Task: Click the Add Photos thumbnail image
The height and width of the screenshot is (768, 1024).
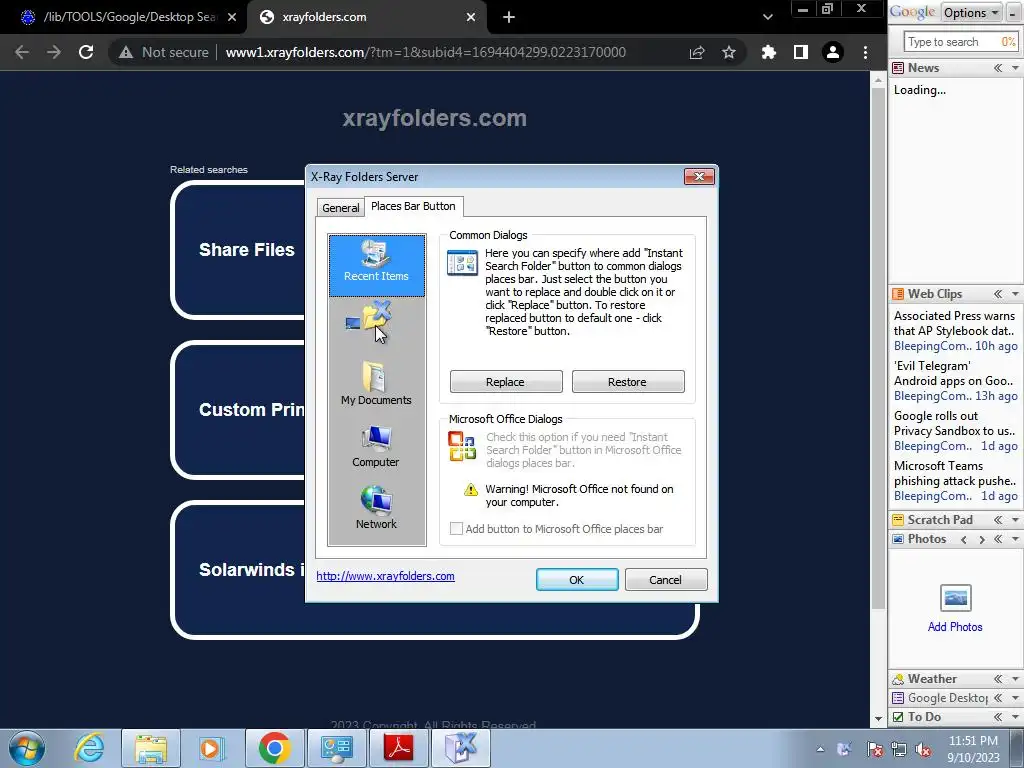Action: [x=955, y=598]
